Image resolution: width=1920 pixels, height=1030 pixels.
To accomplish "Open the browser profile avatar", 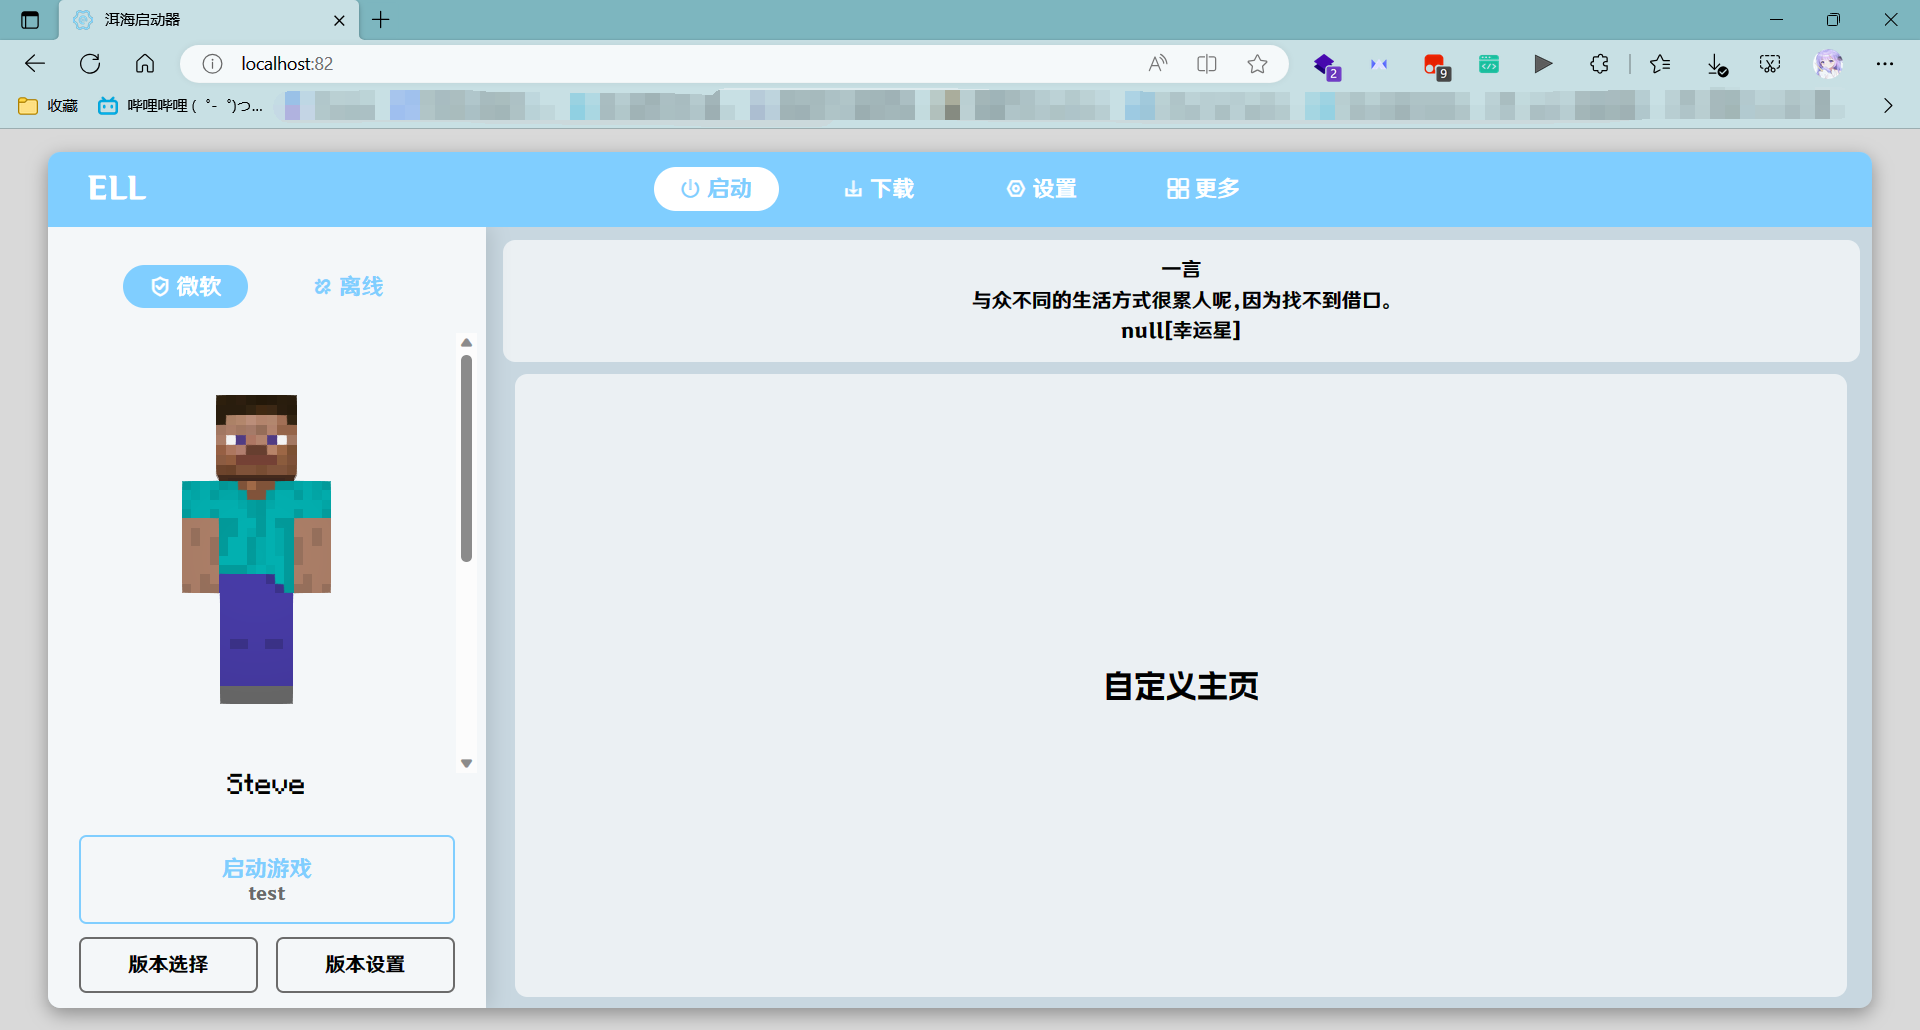I will click(1828, 64).
